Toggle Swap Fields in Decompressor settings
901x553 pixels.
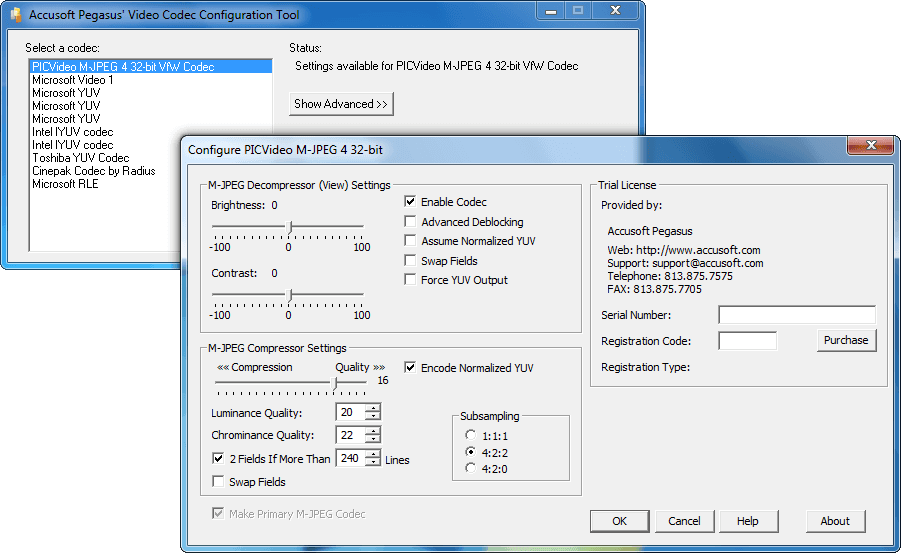click(x=410, y=260)
